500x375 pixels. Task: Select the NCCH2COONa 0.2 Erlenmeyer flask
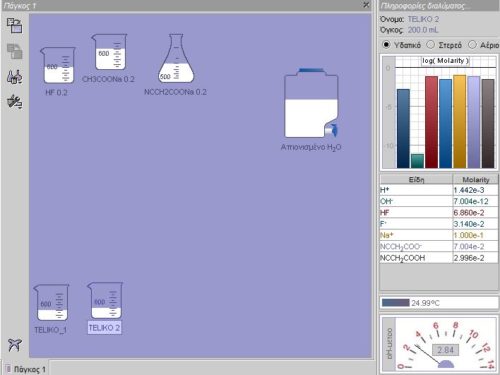tap(176, 58)
